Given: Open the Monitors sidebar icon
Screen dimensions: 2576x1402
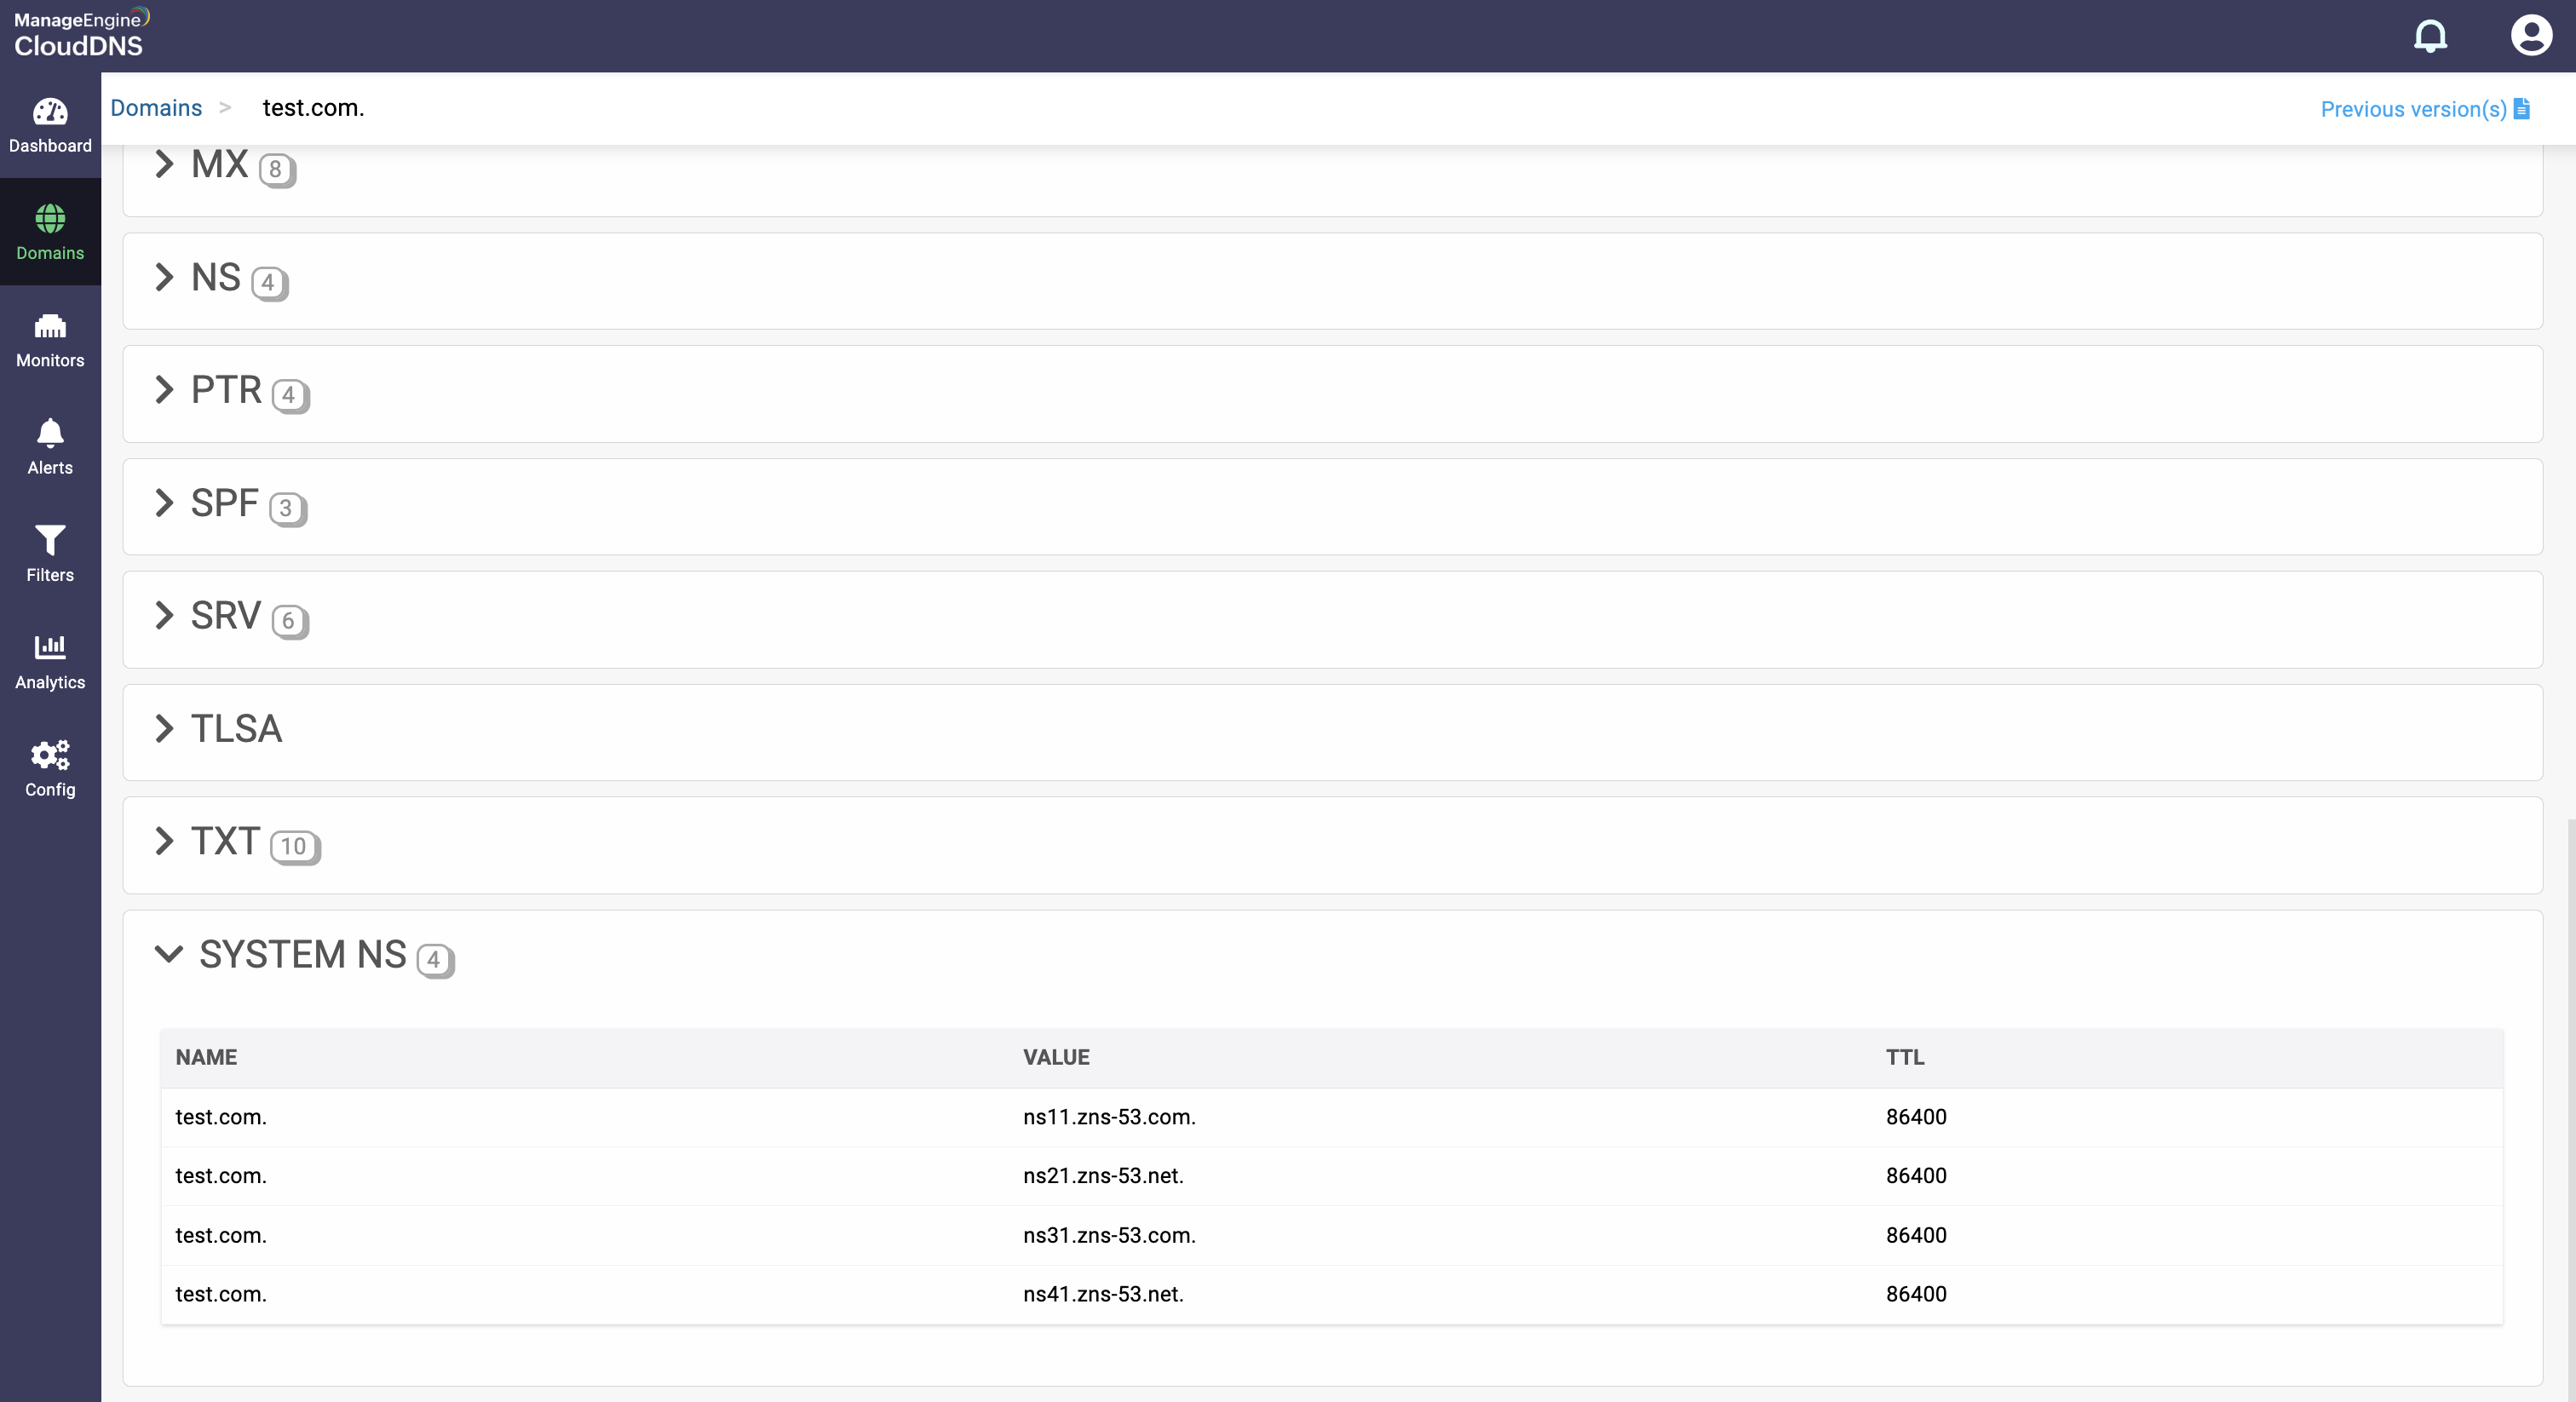Looking at the screenshot, I should (50, 326).
